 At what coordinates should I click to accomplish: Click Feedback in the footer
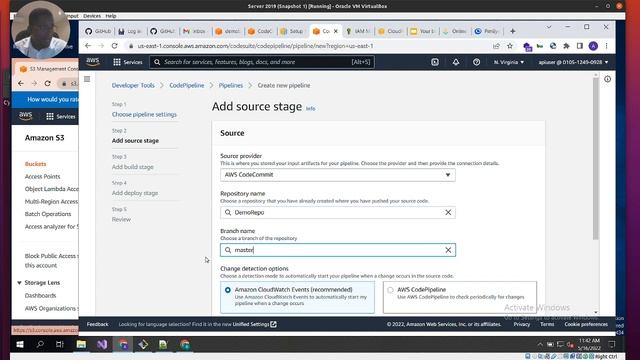98,324
